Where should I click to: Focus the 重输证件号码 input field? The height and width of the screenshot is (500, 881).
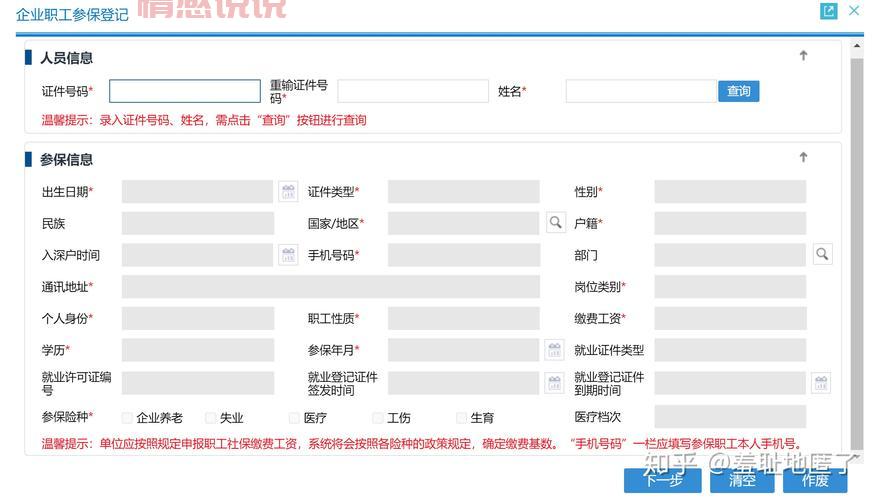413,91
